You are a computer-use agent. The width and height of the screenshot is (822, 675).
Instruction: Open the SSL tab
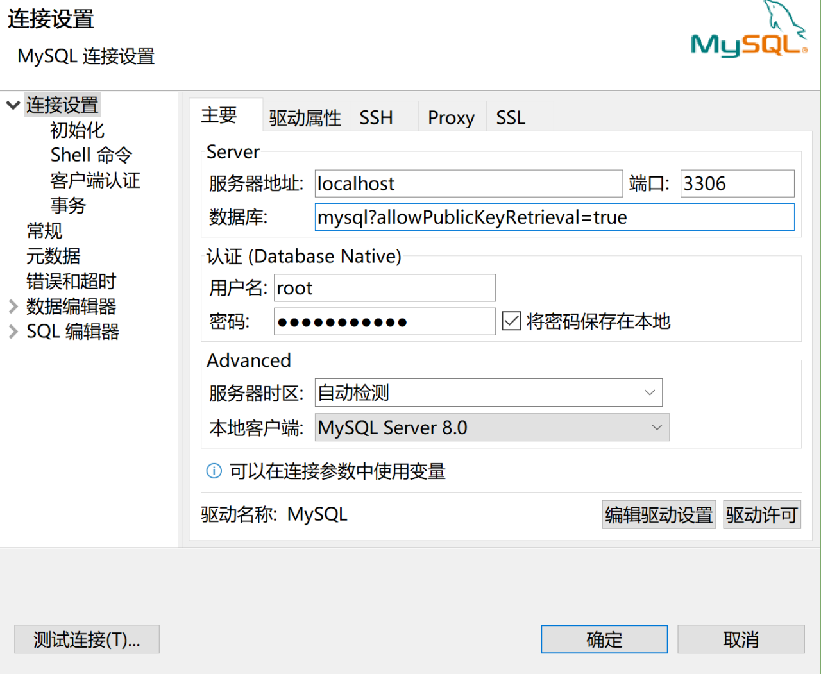509,117
